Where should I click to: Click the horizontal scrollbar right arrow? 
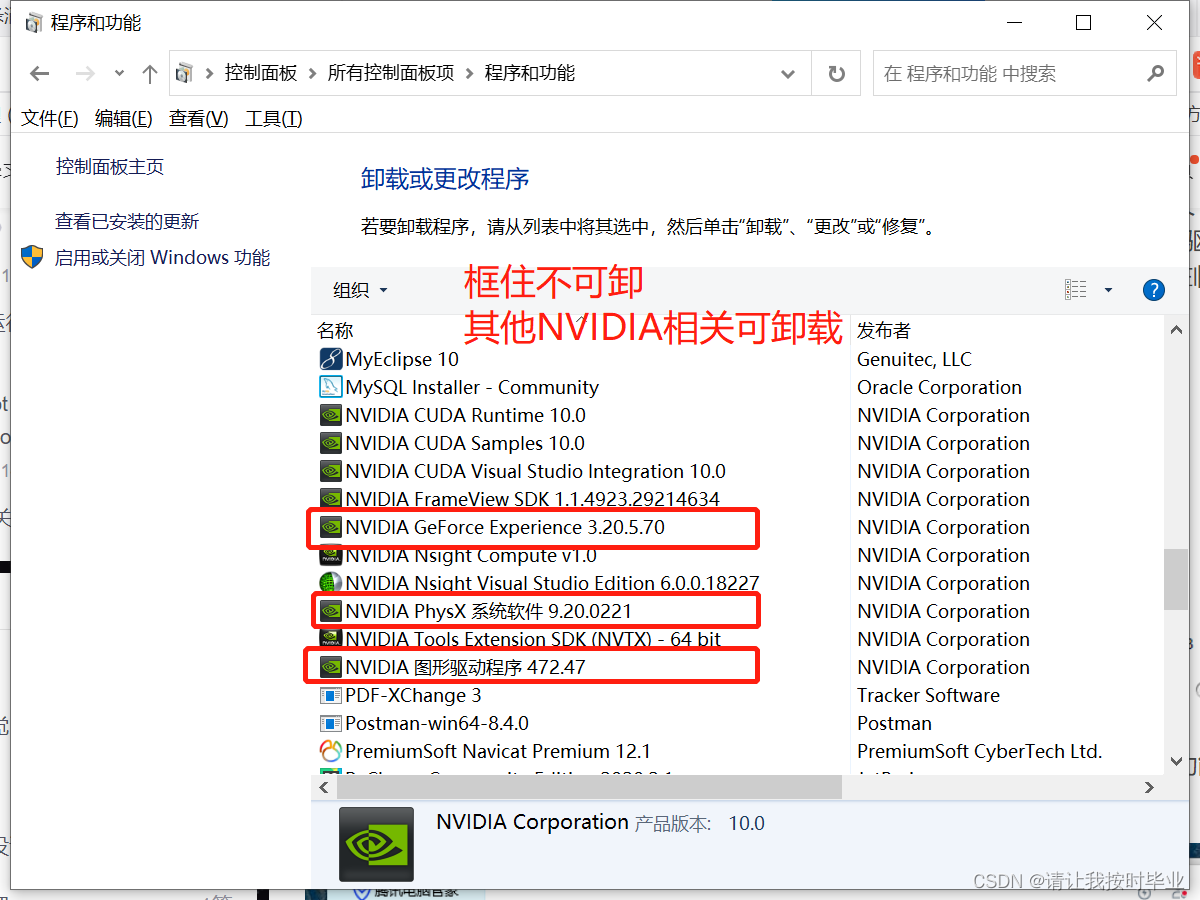click(x=1150, y=787)
